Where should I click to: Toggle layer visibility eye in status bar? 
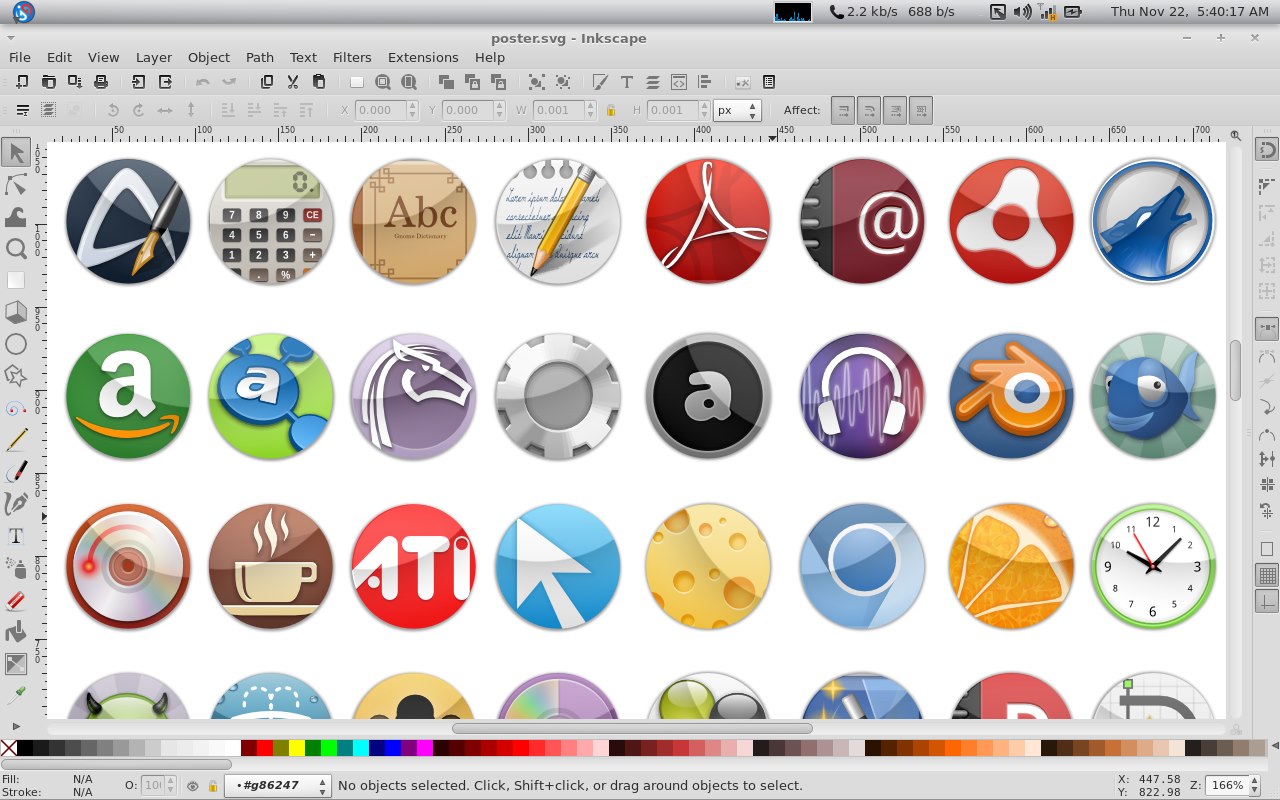(x=193, y=786)
